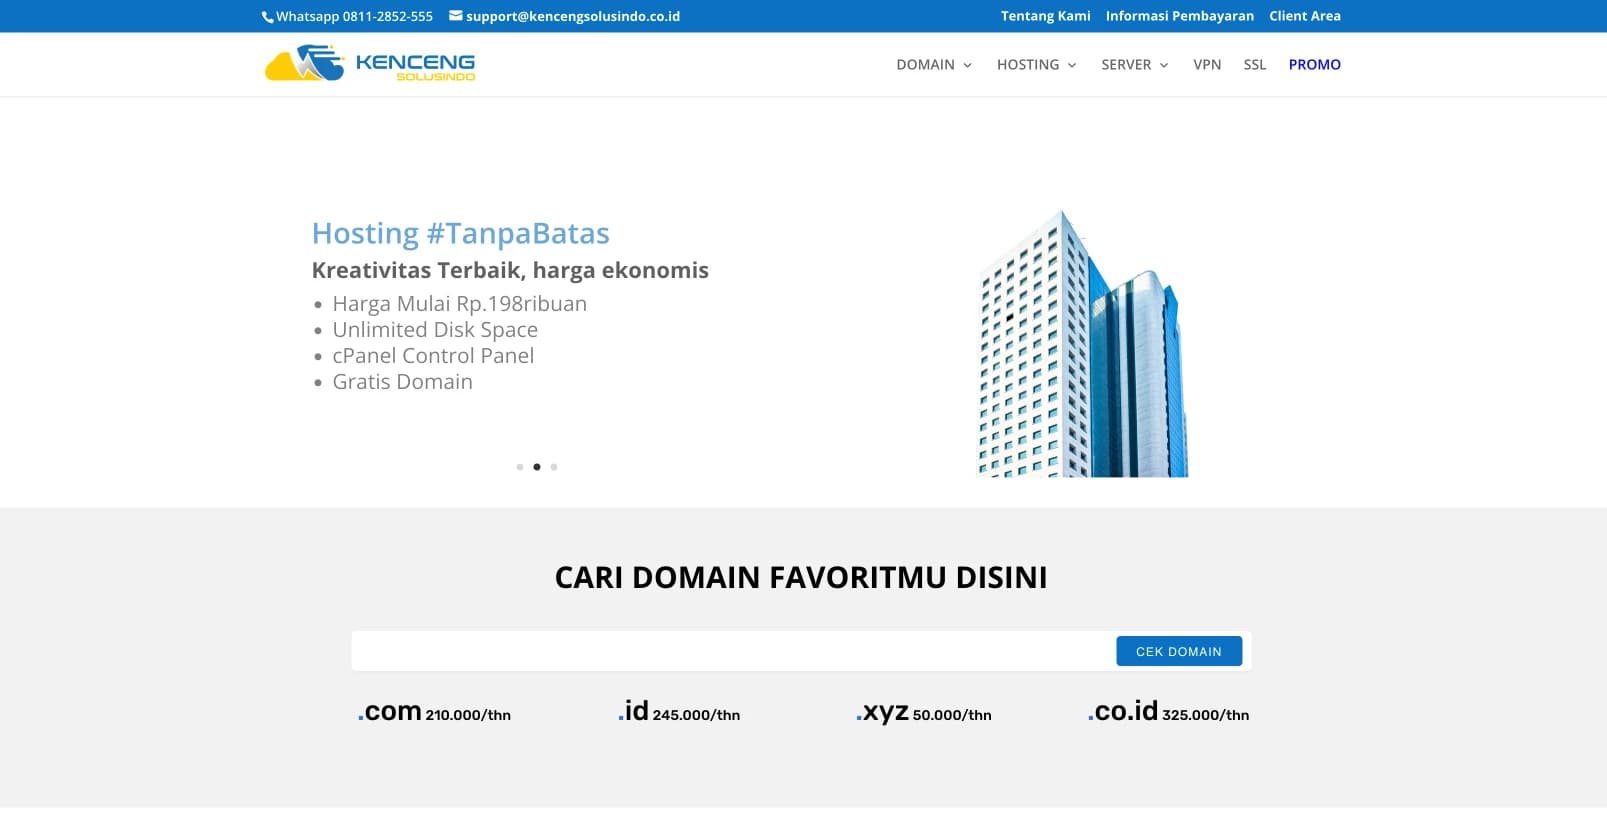Expand the SERVER menu

[1135, 64]
